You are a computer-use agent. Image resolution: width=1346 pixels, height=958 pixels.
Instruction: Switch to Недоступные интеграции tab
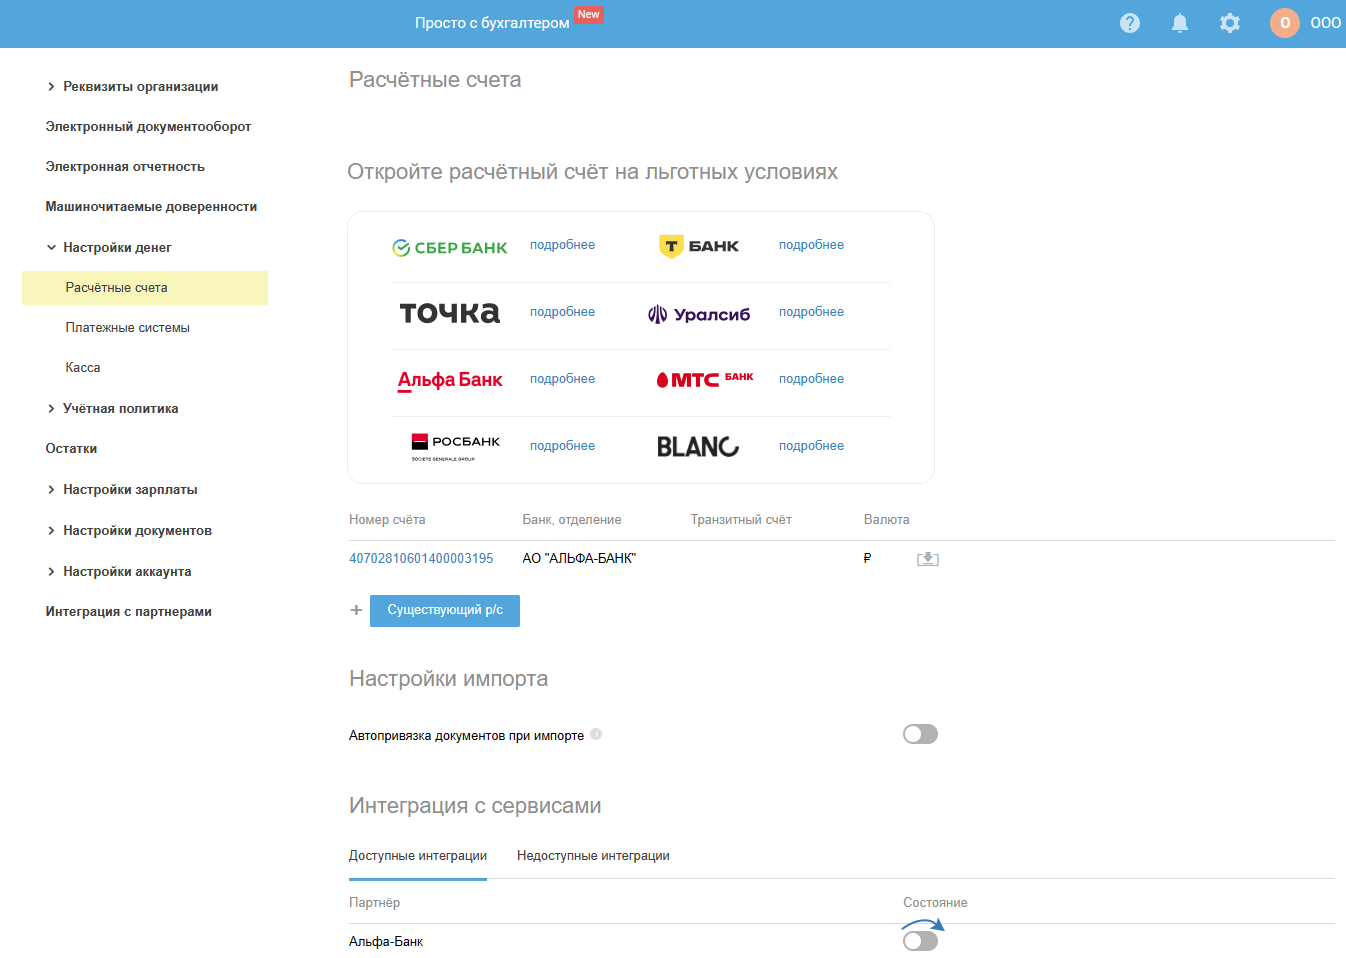tap(593, 856)
